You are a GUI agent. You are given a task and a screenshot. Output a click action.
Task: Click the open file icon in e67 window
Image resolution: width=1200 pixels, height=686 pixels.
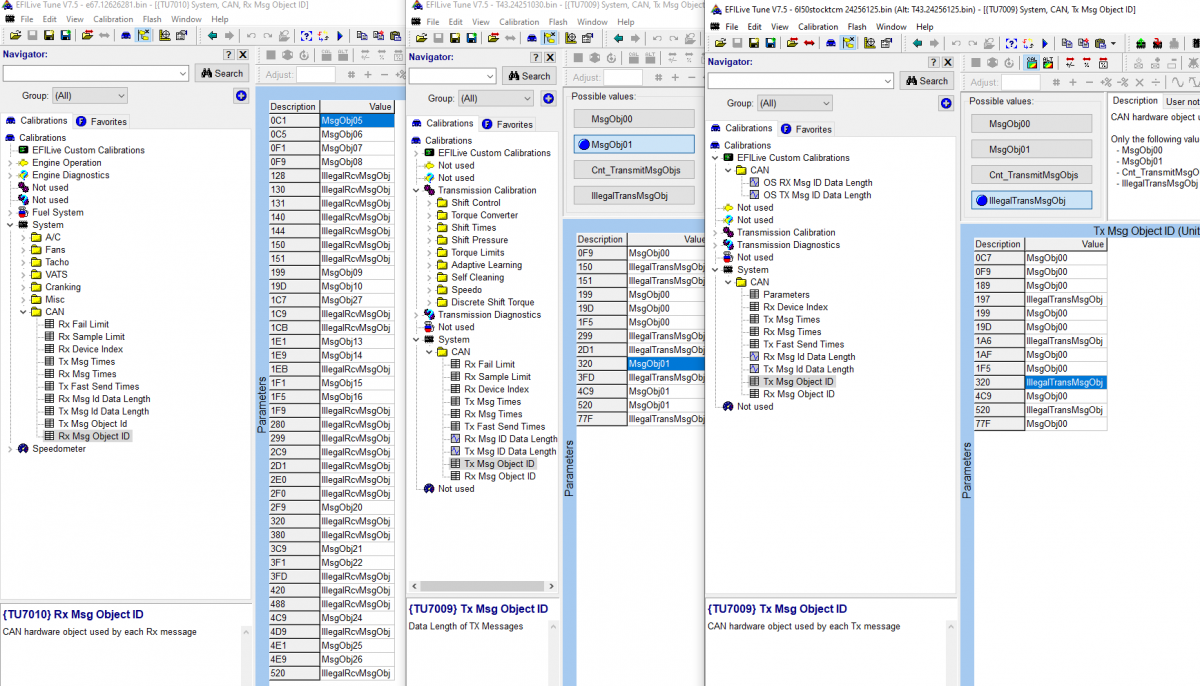(x=15, y=35)
